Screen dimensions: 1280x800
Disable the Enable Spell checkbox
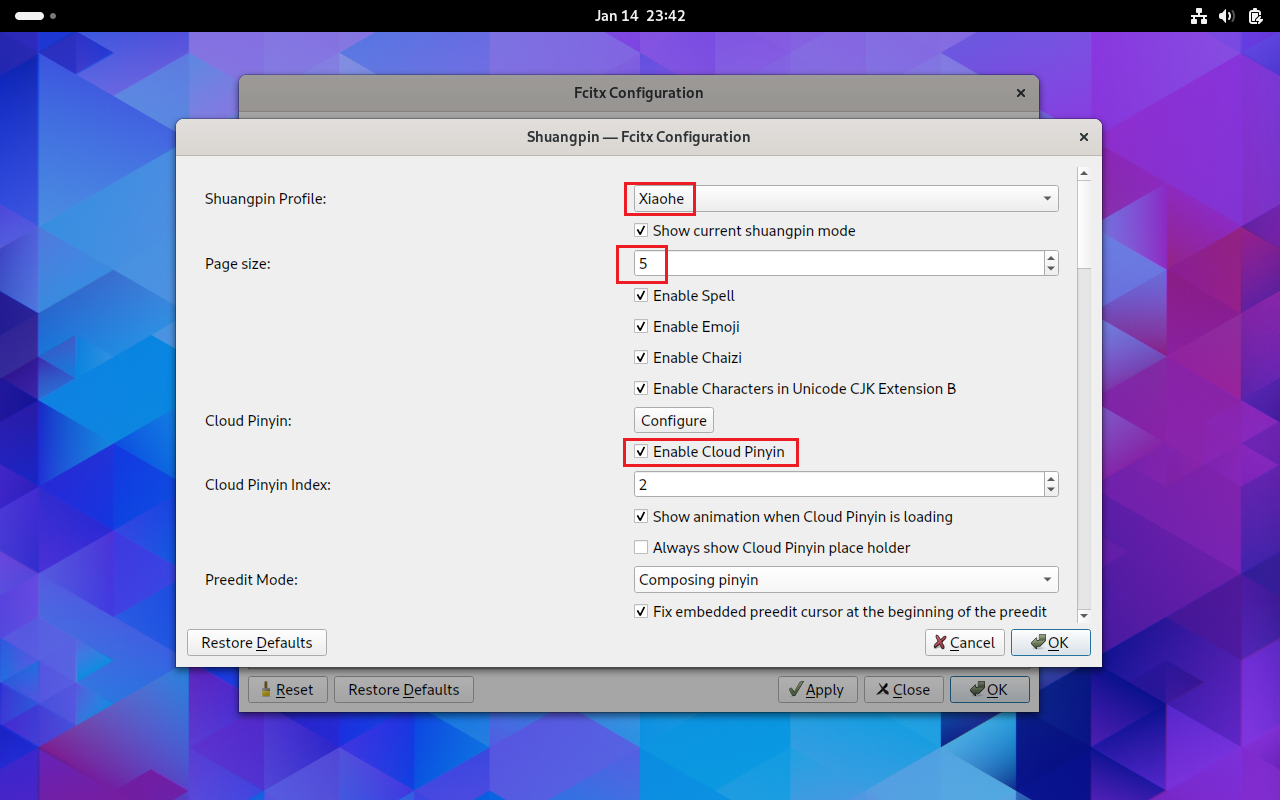(x=685, y=296)
